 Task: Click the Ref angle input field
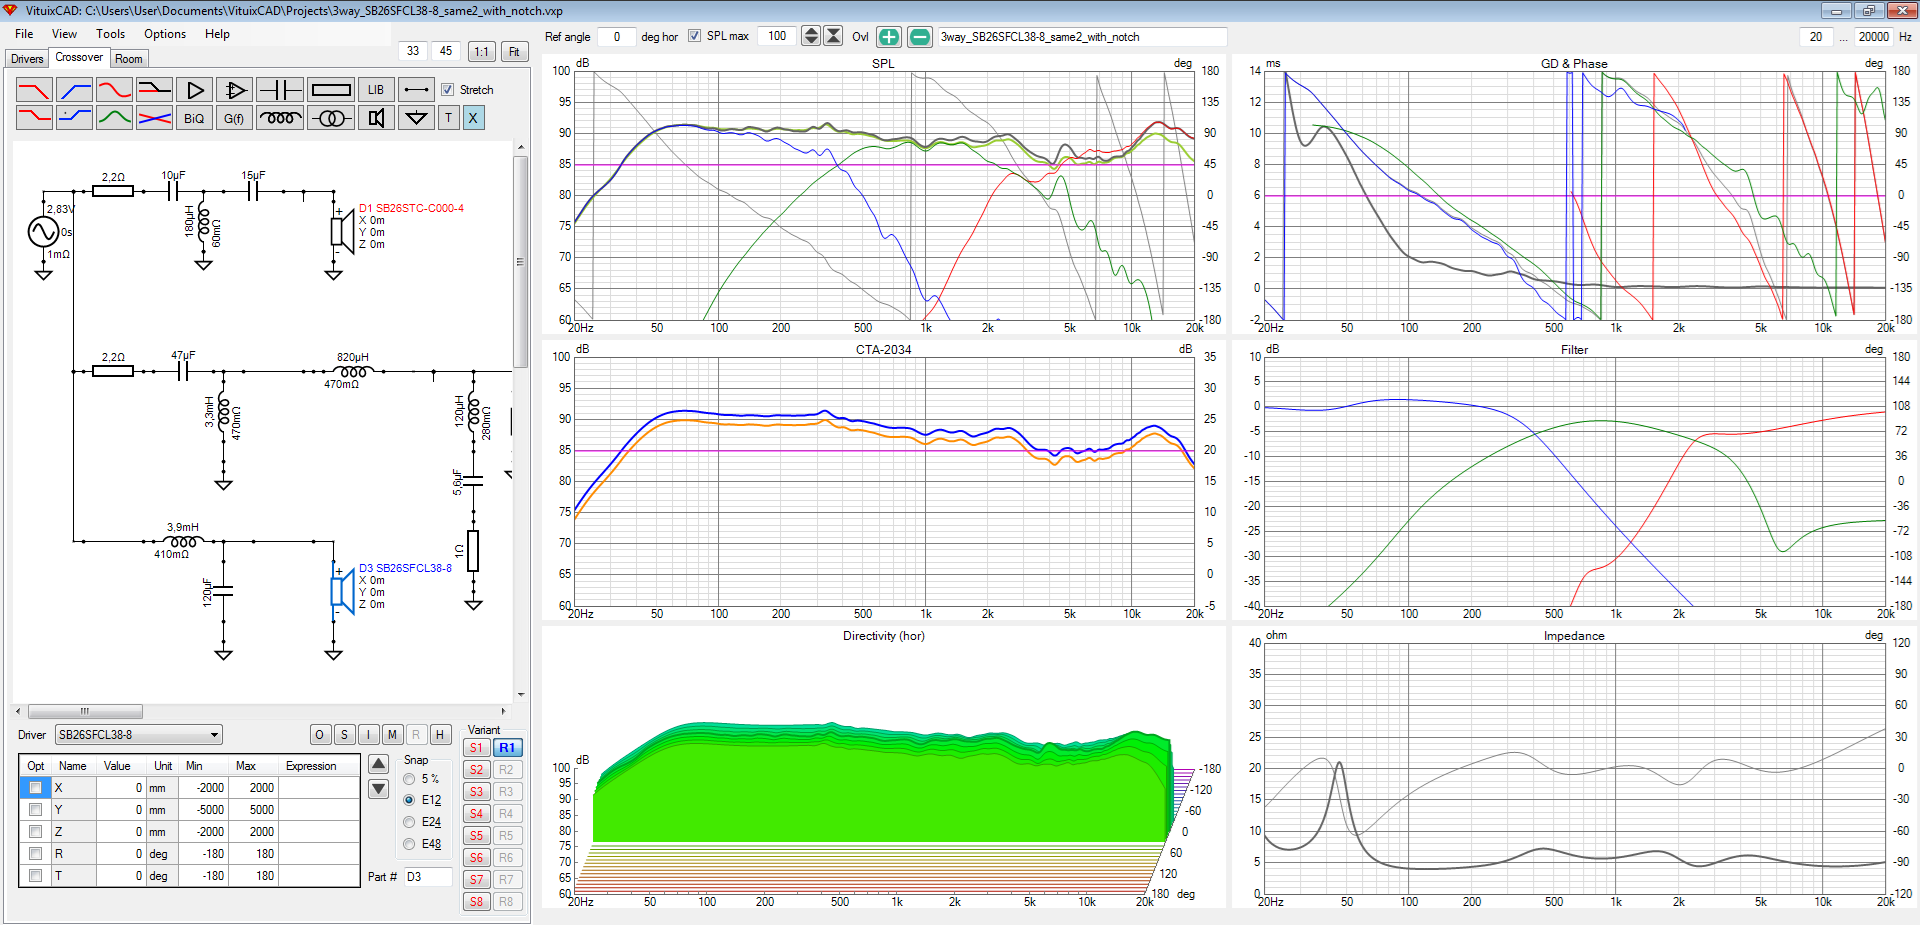coord(616,36)
